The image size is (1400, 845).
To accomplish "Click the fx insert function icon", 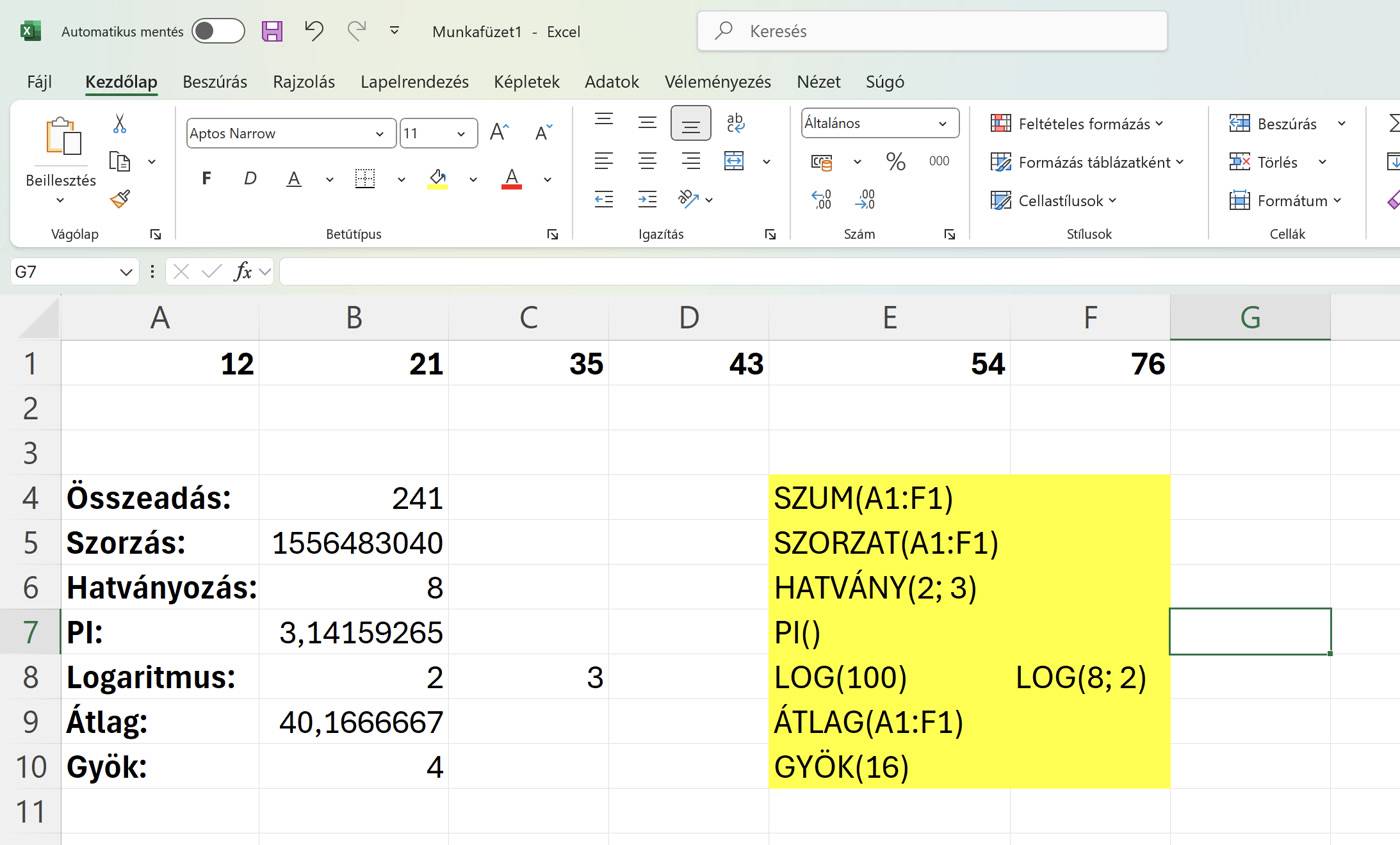I will click(242, 272).
